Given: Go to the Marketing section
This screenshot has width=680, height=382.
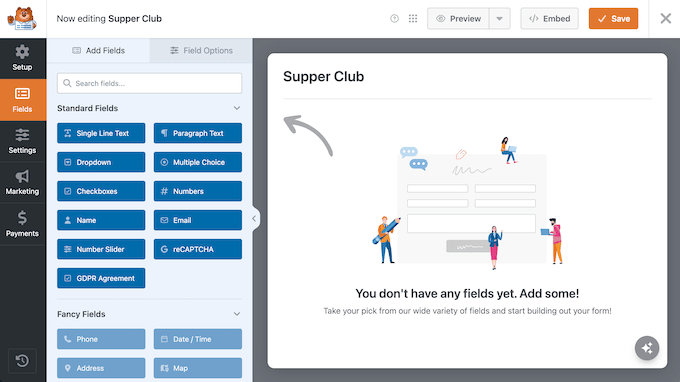Looking at the screenshot, I should [23, 183].
